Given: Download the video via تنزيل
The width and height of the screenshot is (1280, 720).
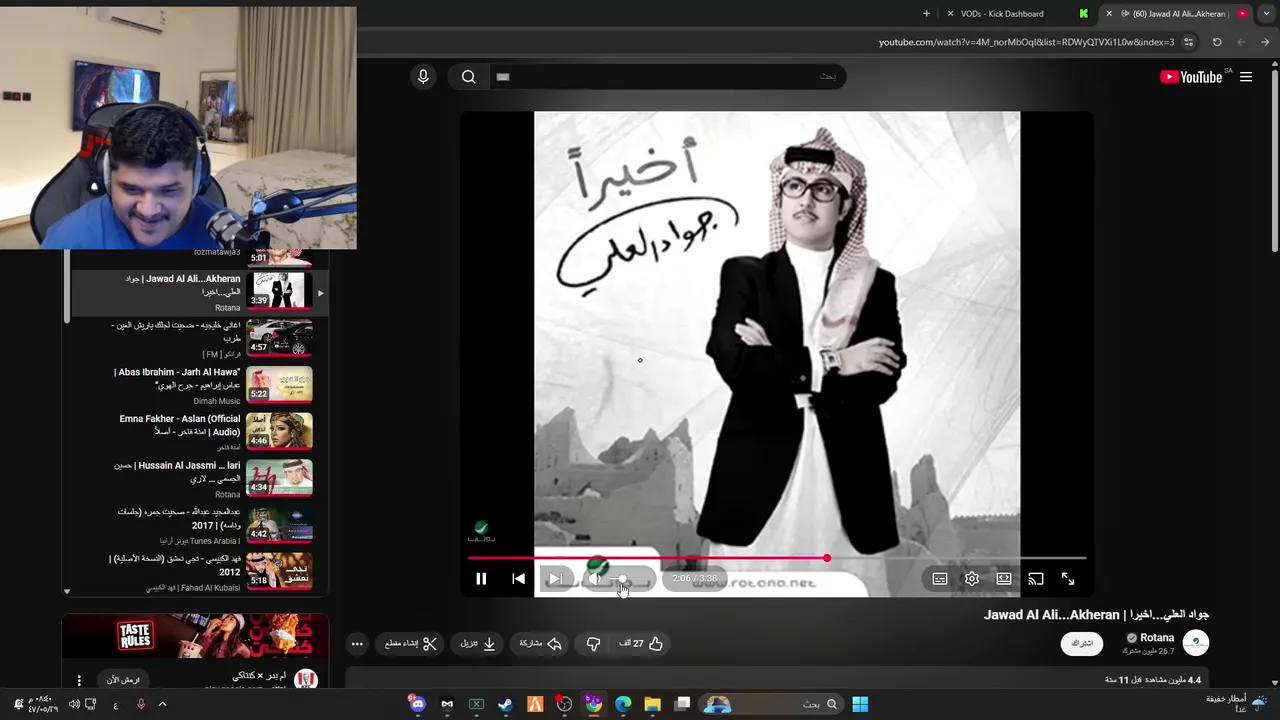Looking at the screenshot, I should [x=478, y=644].
